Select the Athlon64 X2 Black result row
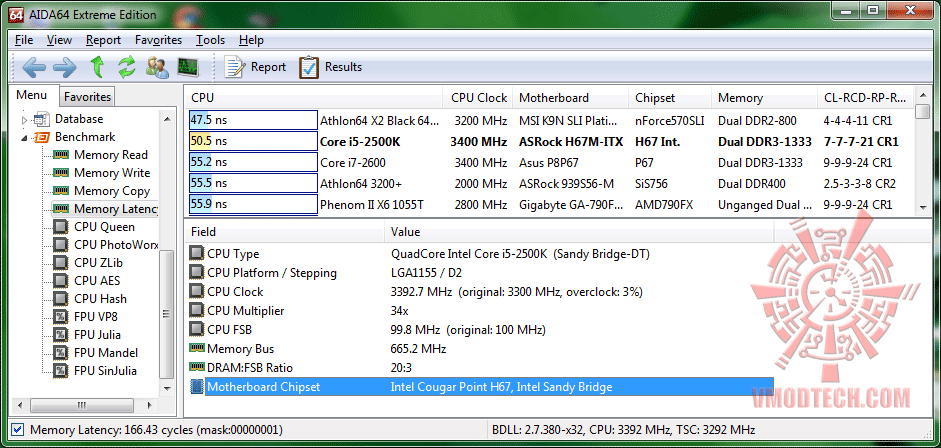The height and width of the screenshot is (448, 941). 551,121
